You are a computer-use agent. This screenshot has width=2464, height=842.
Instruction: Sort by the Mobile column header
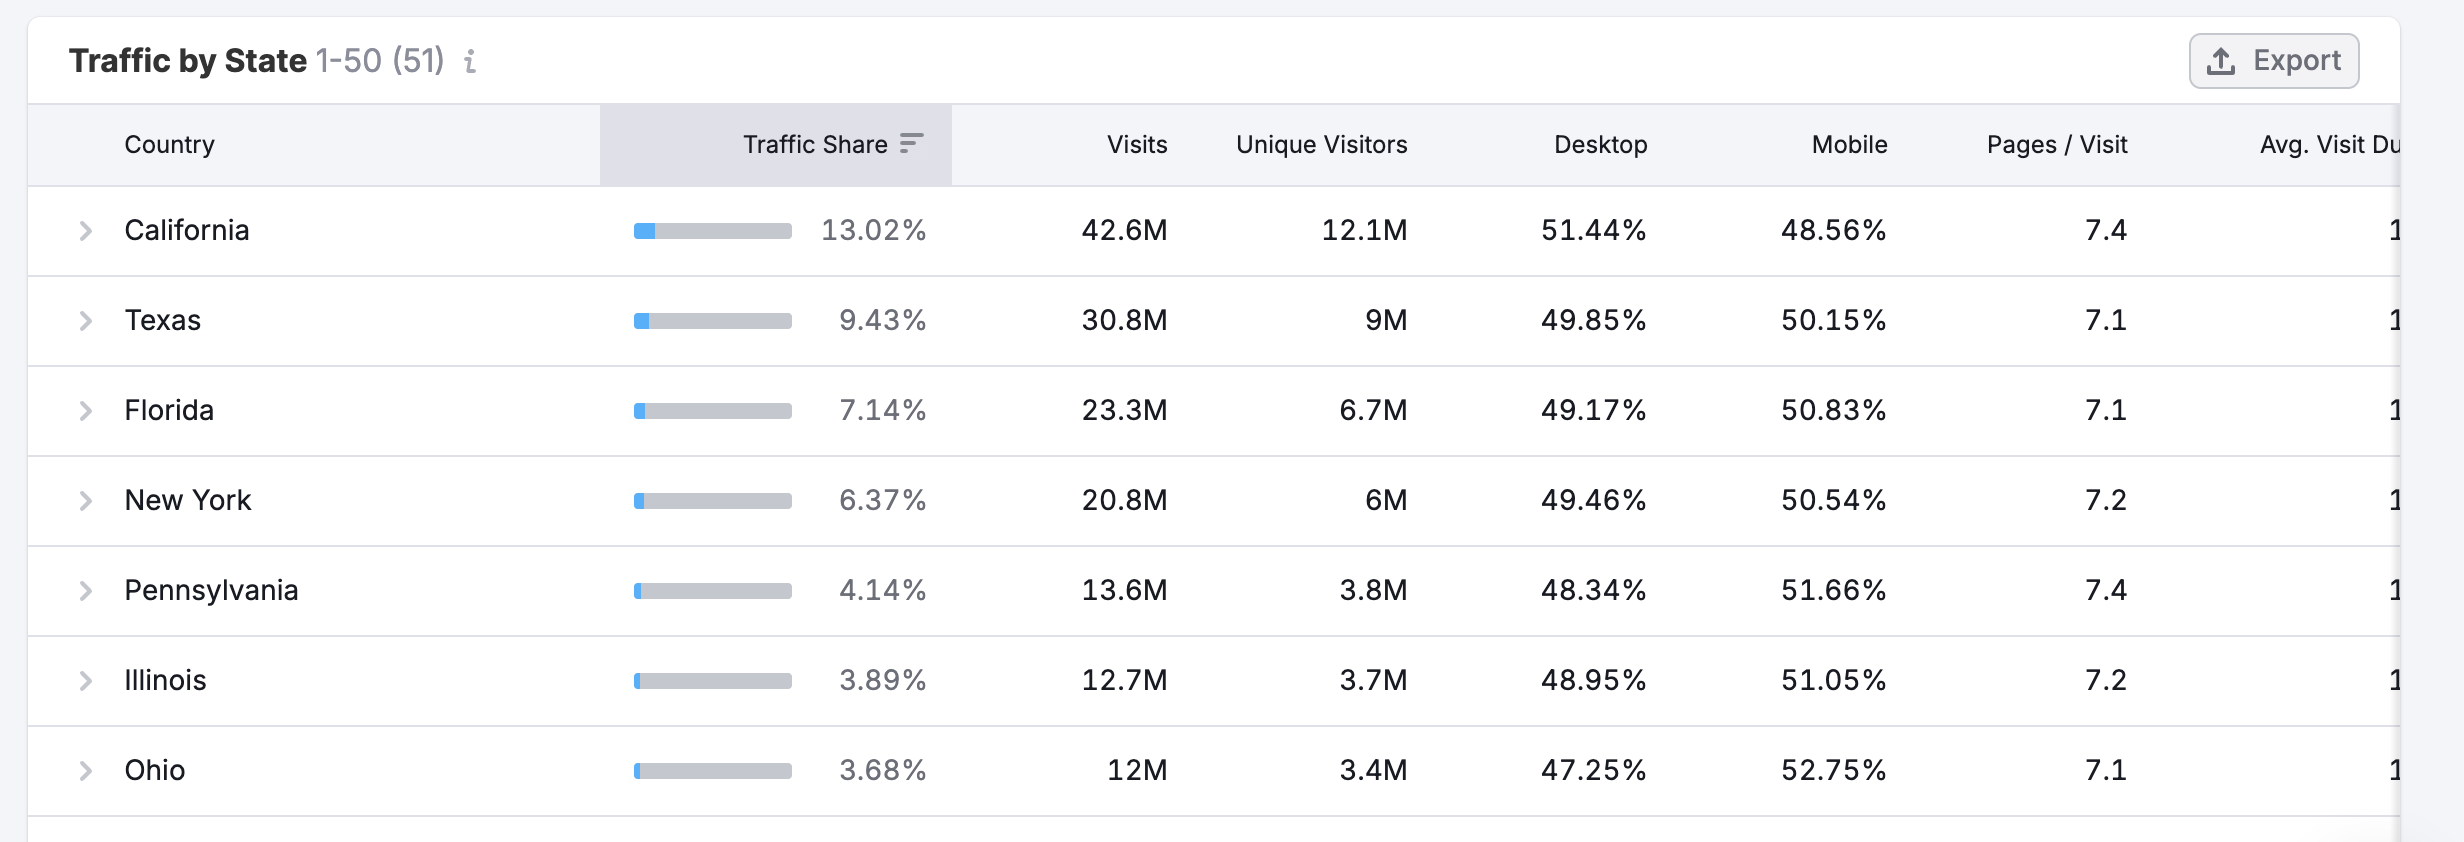coord(1849,145)
